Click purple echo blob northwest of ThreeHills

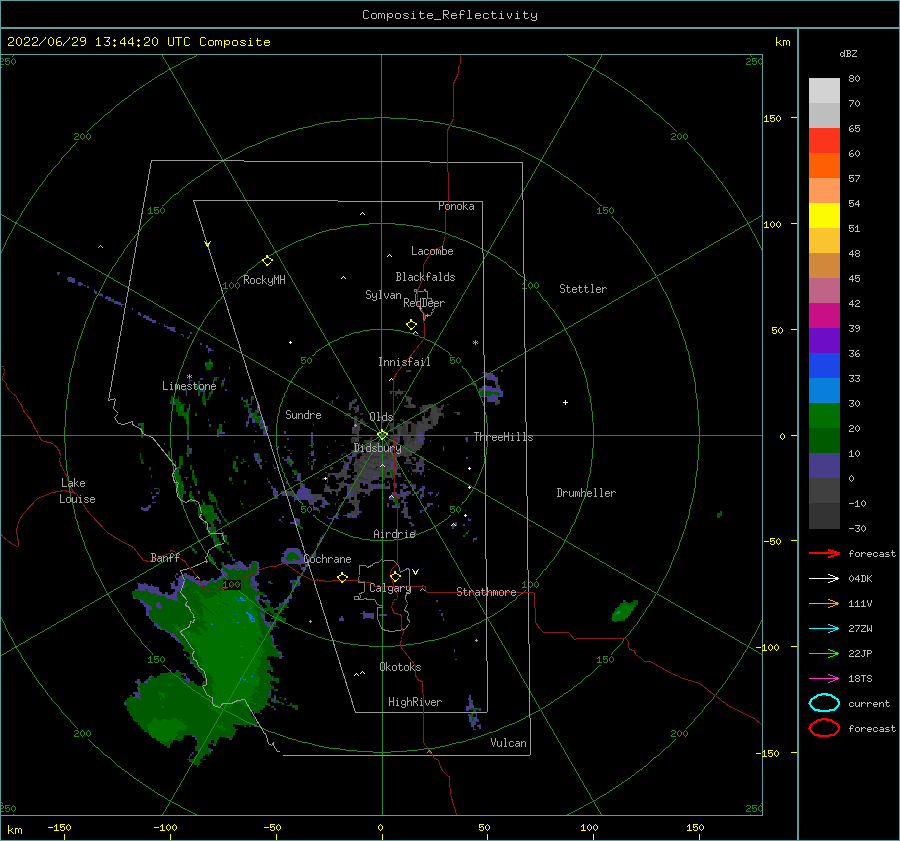491,387
